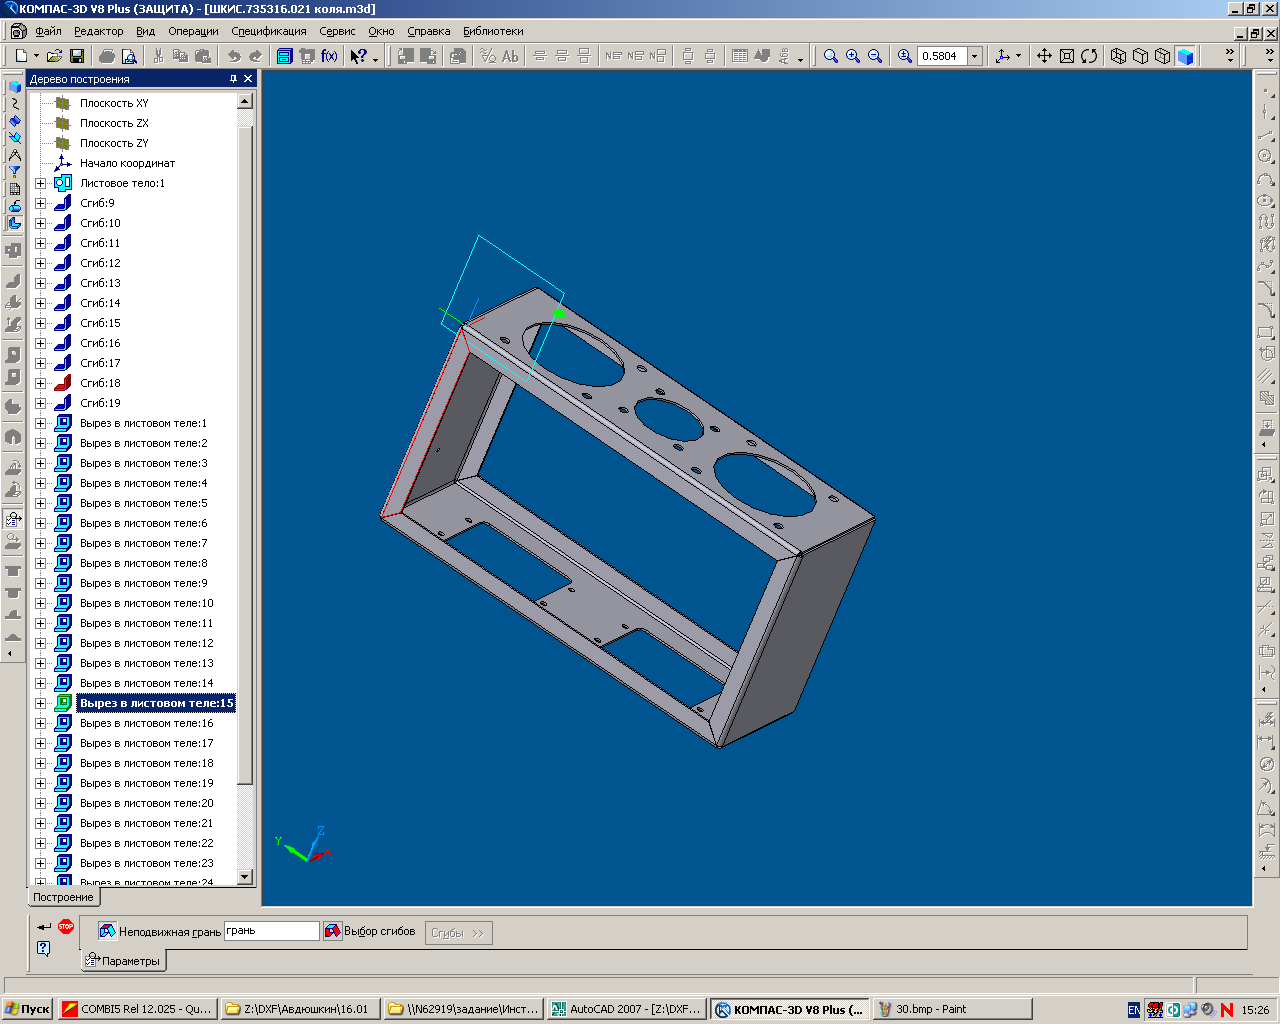Click the New document icon
Image resolution: width=1280 pixels, height=1024 pixels.
pos(21,56)
